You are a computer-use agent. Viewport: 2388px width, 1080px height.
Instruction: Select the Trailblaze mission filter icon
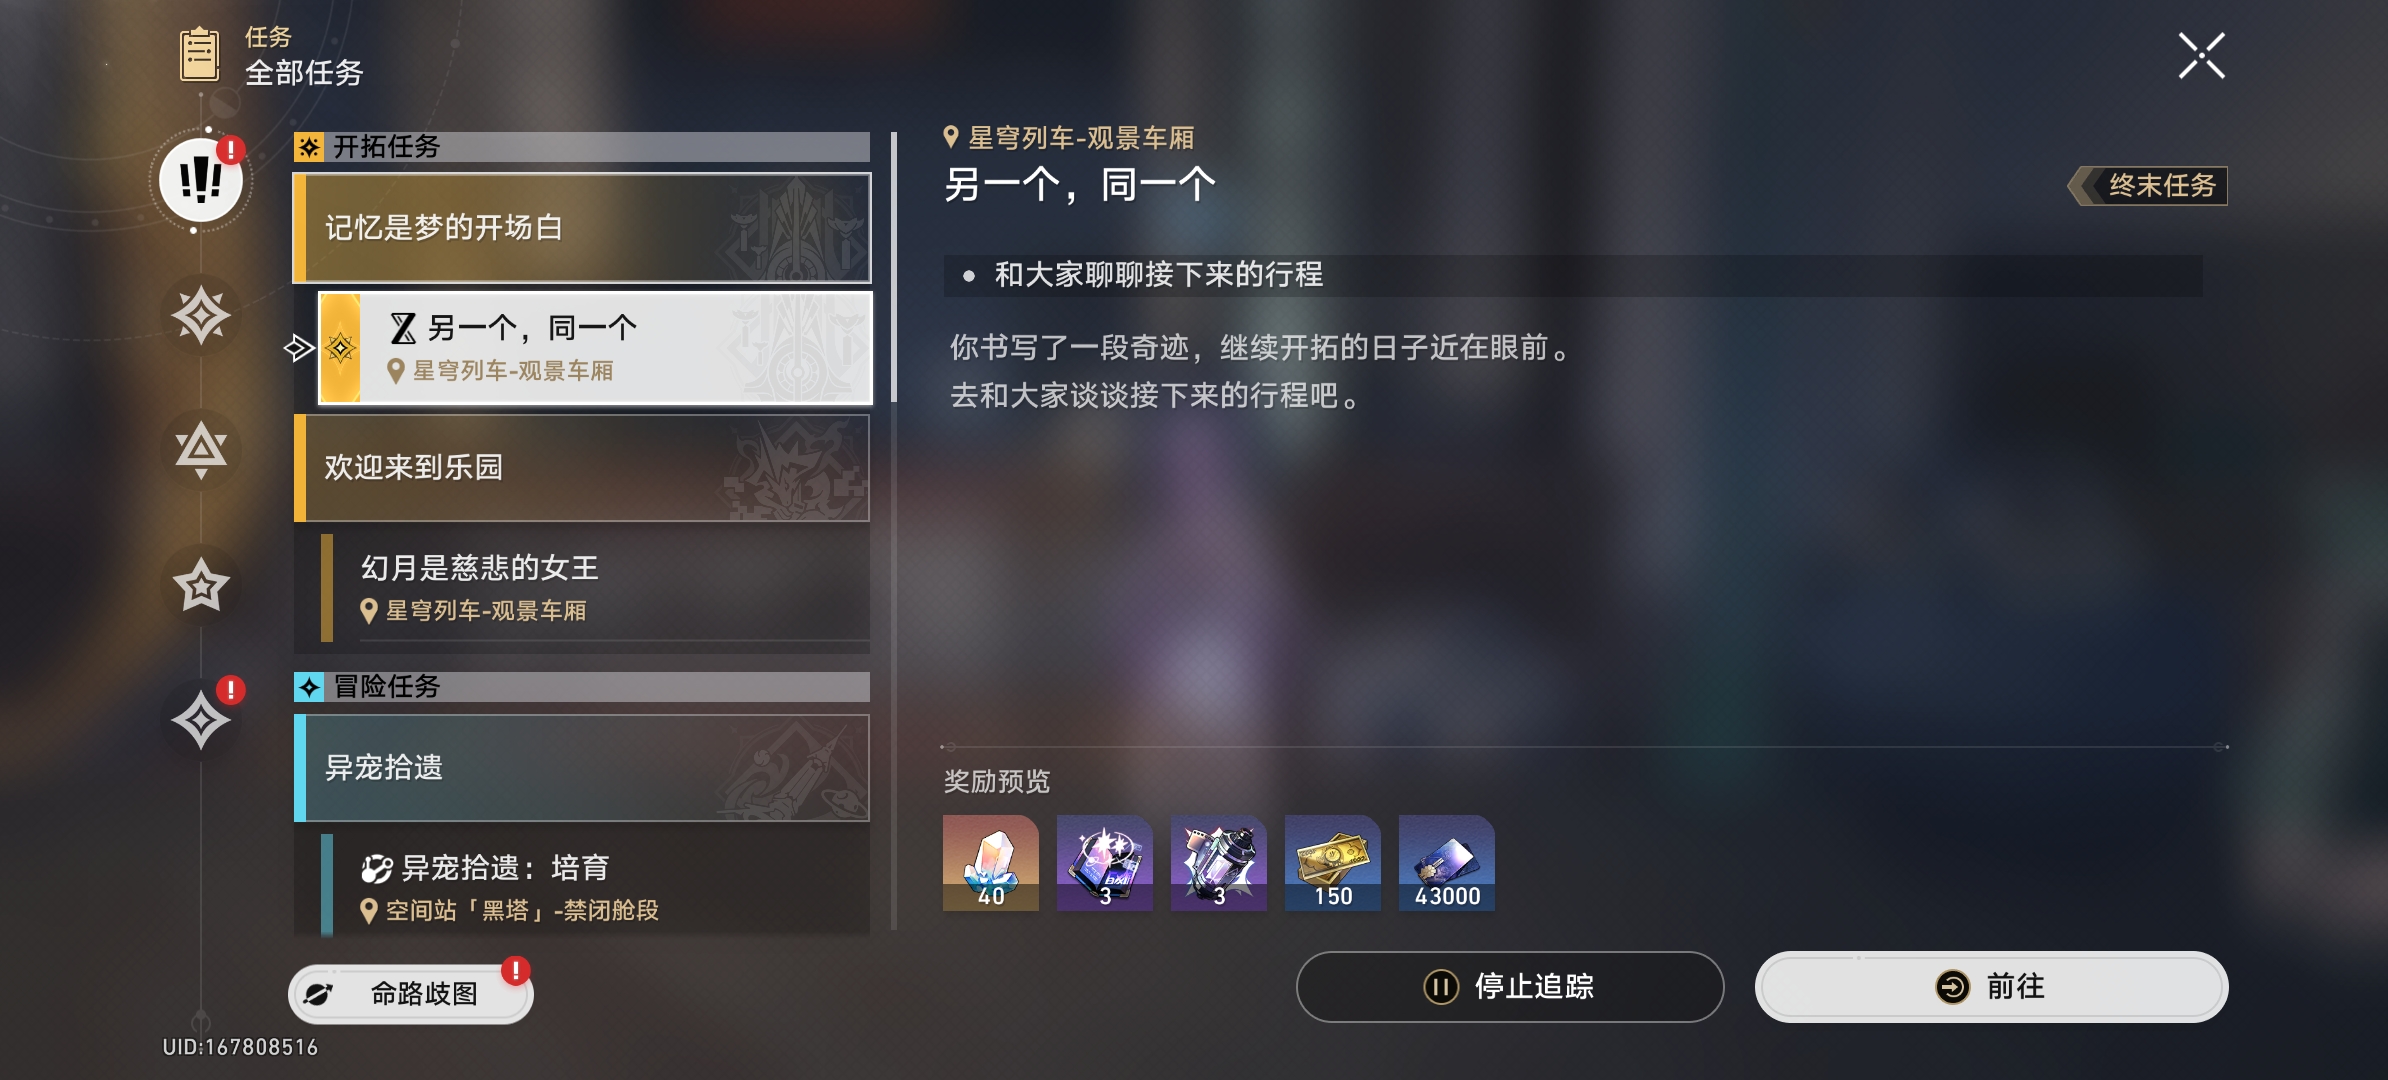(201, 316)
